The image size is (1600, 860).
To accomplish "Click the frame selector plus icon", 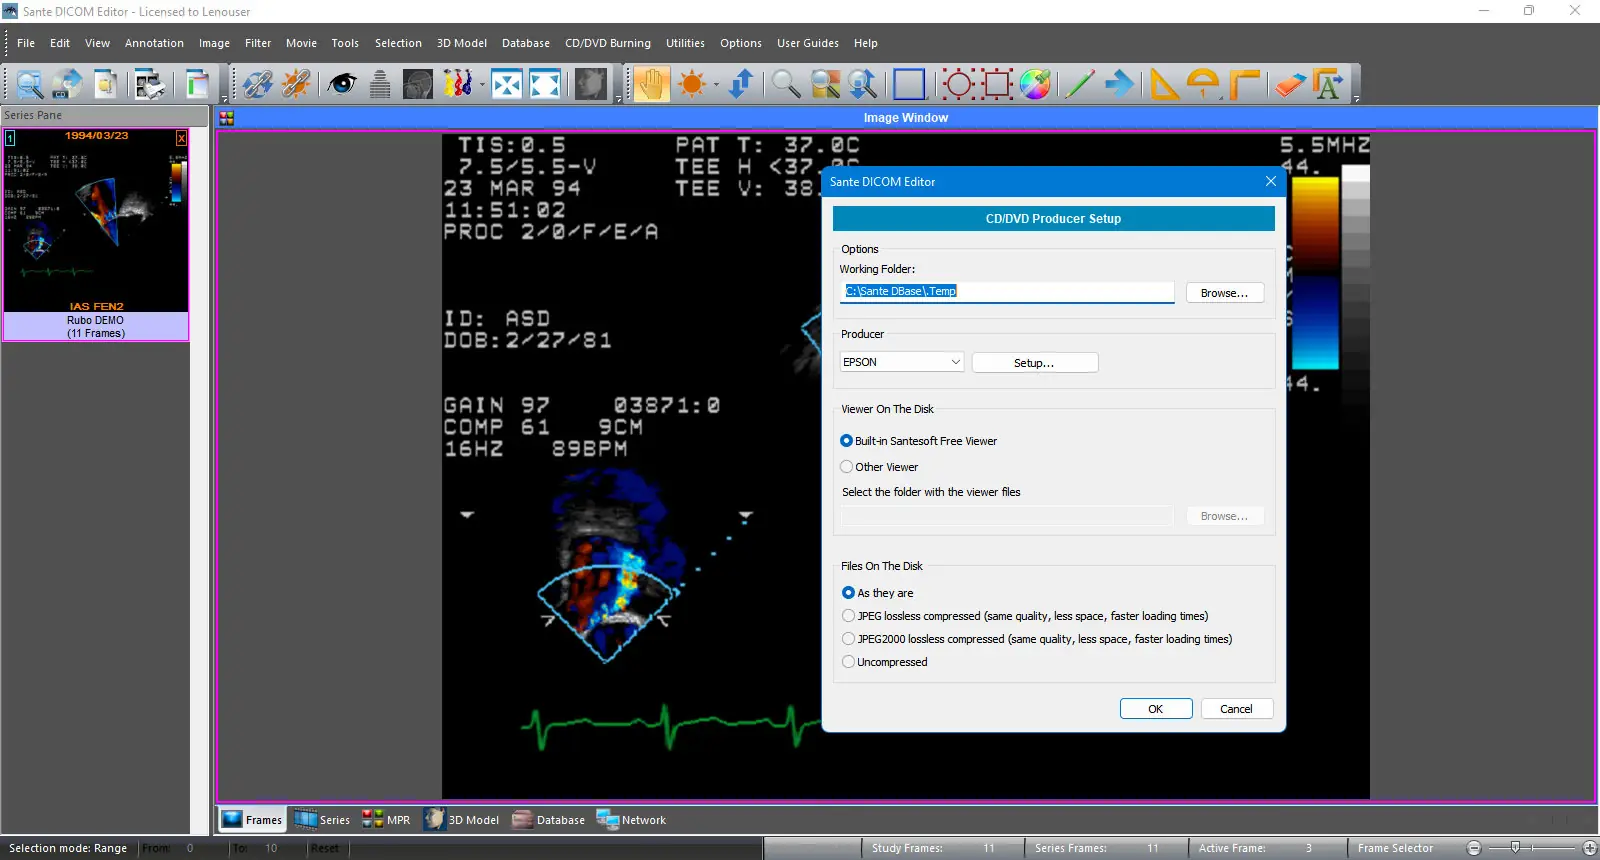I will click(x=1590, y=848).
